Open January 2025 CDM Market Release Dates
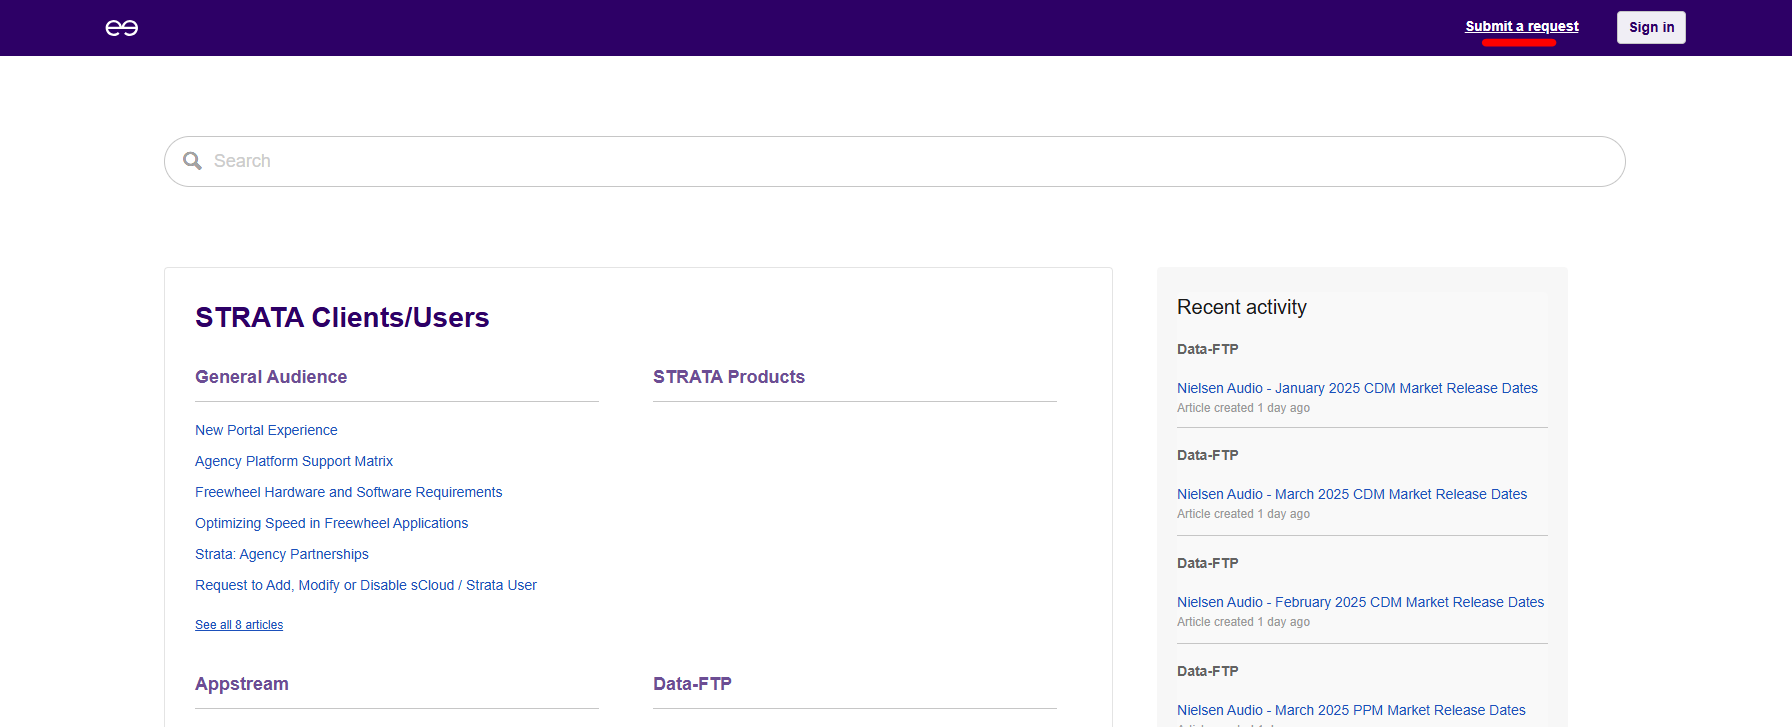Viewport: 1792px width, 727px height. point(1357,388)
